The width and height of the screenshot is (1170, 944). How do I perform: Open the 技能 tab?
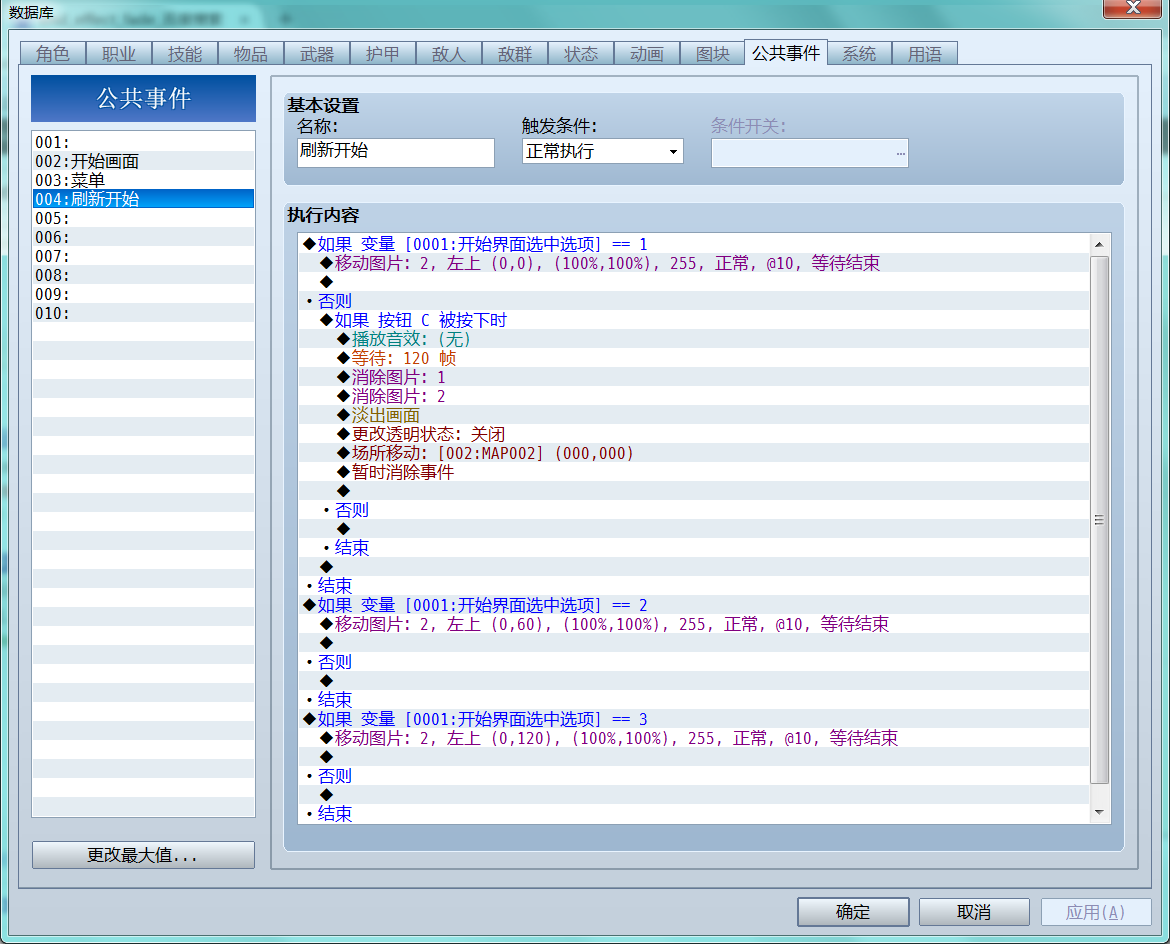184,54
